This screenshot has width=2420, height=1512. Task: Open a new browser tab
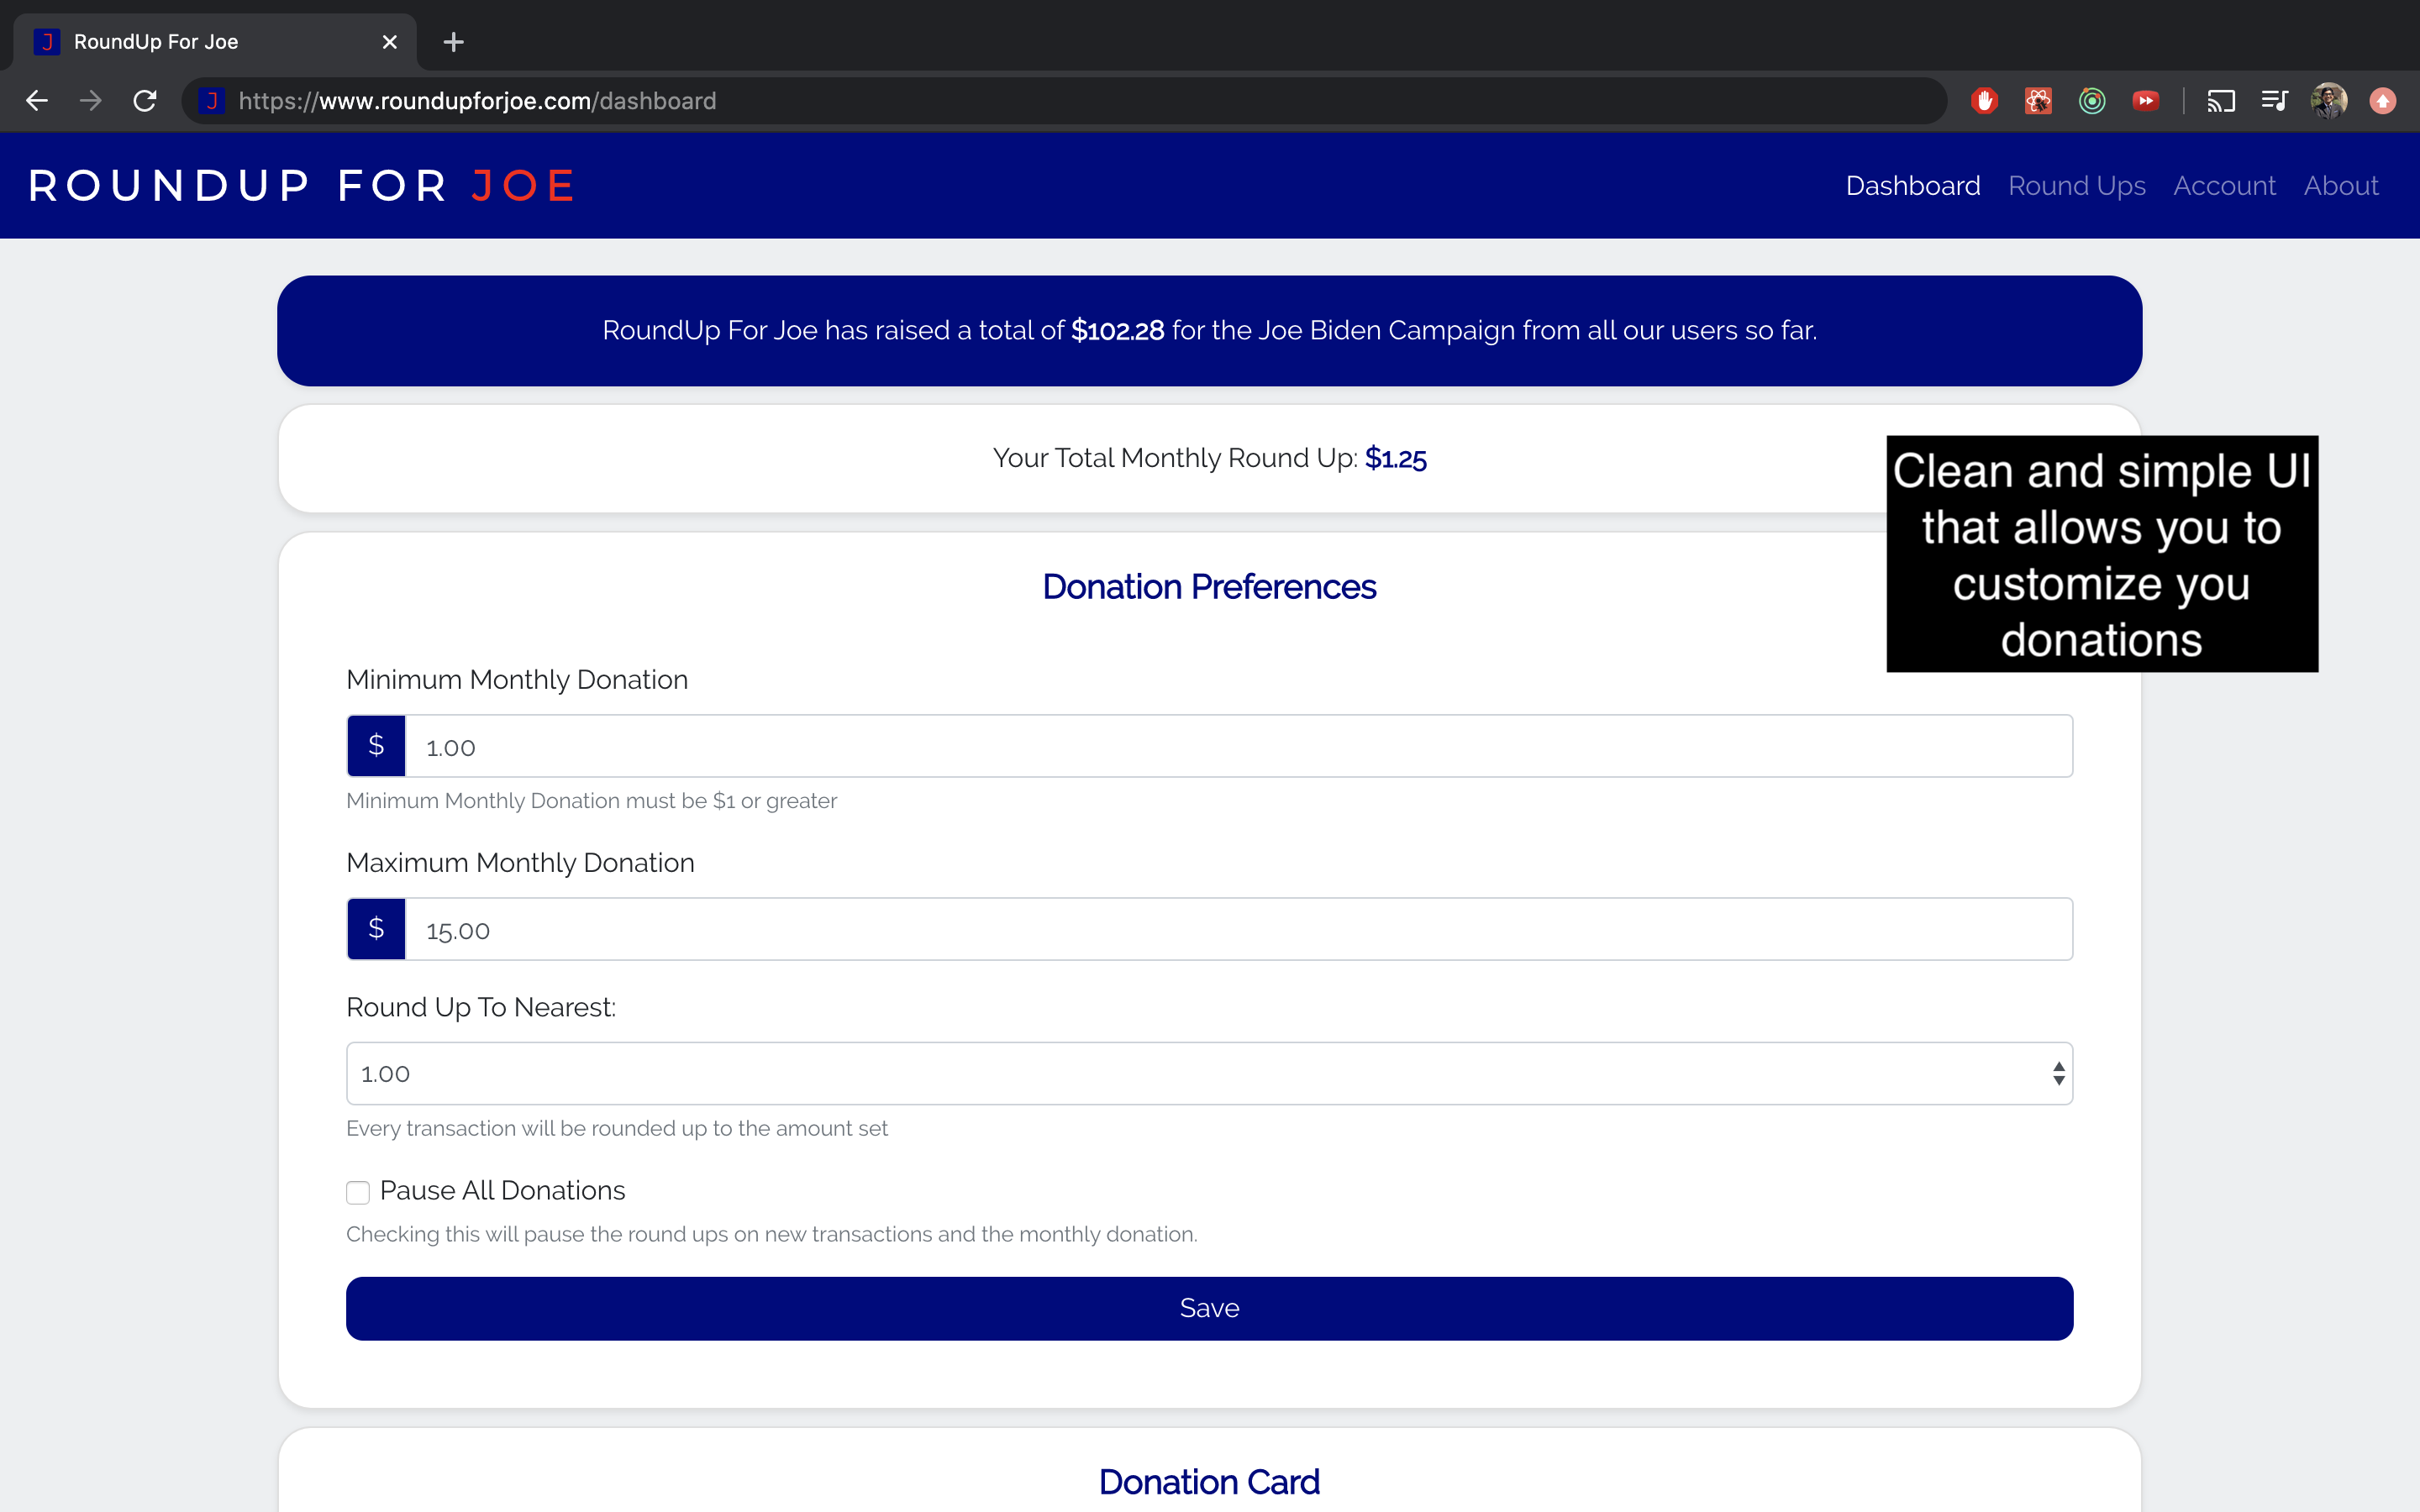coord(453,42)
